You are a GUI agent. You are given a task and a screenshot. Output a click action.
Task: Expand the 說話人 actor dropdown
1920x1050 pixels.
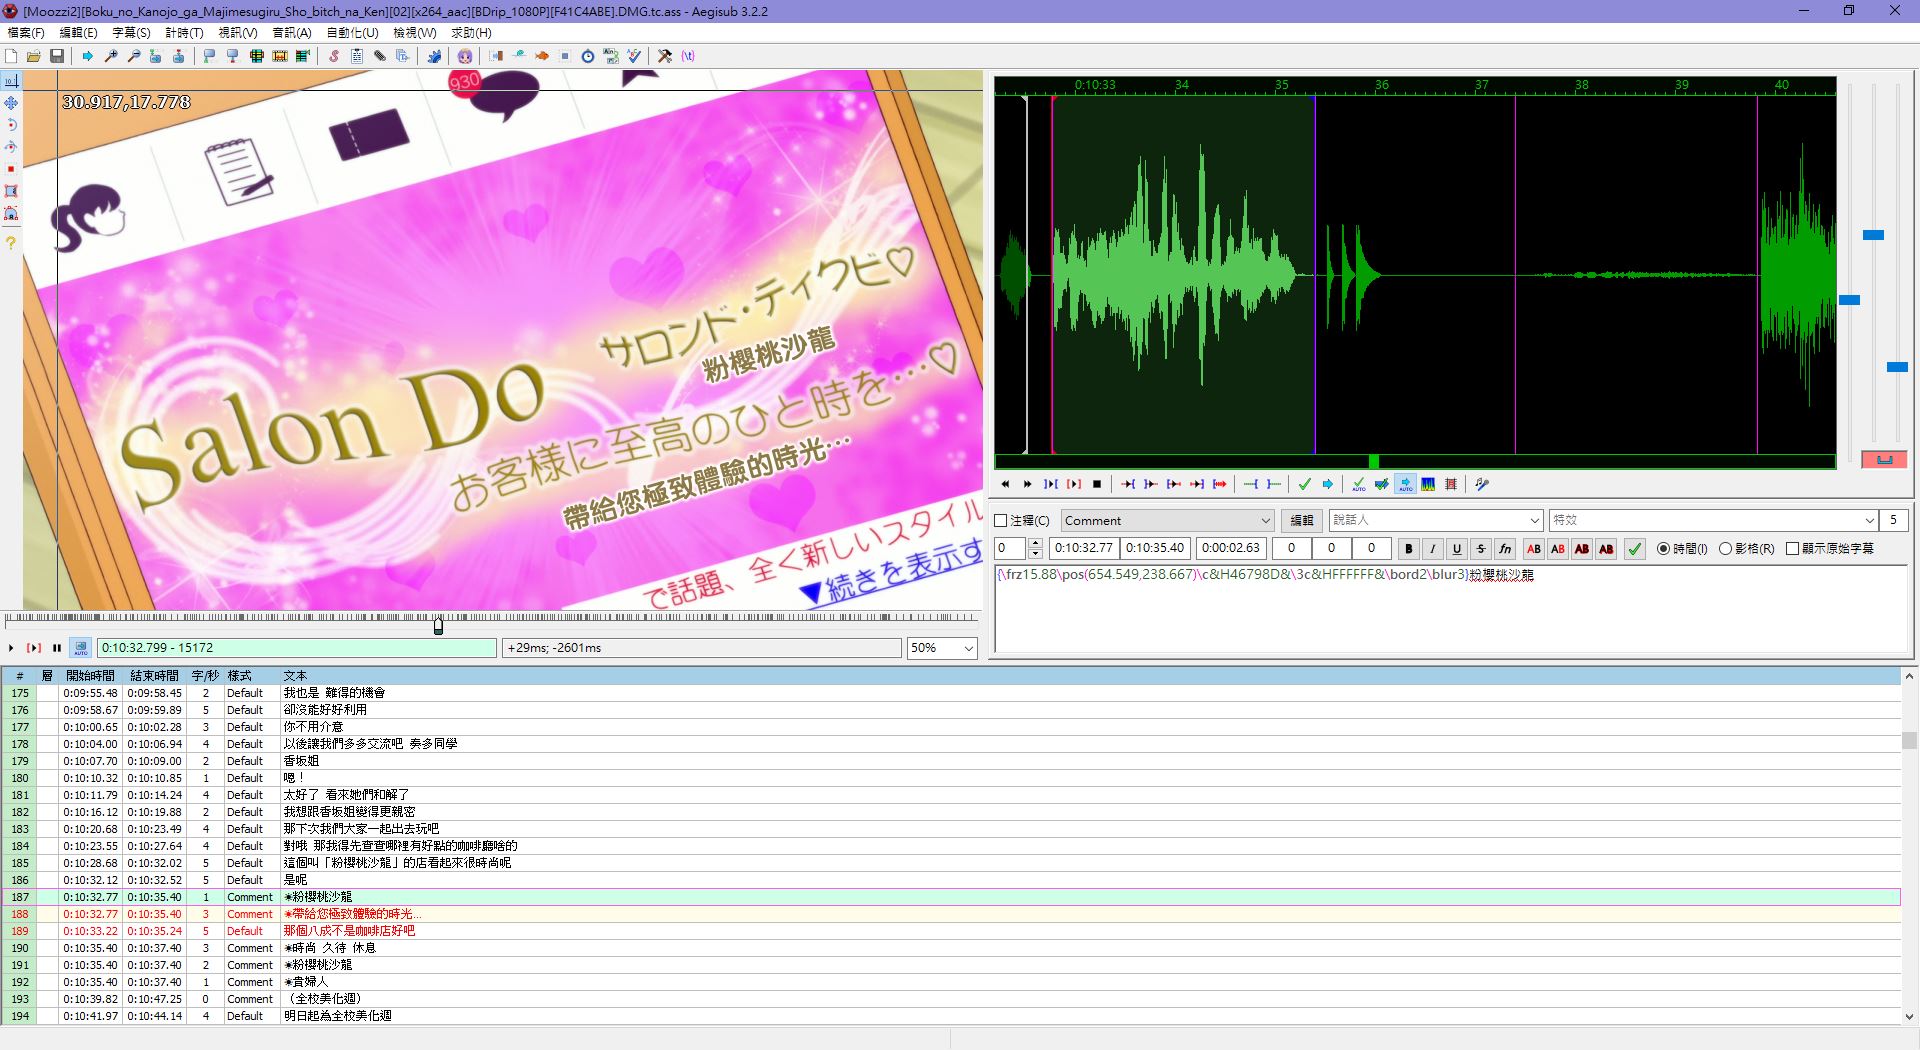(x=1535, y=521)
